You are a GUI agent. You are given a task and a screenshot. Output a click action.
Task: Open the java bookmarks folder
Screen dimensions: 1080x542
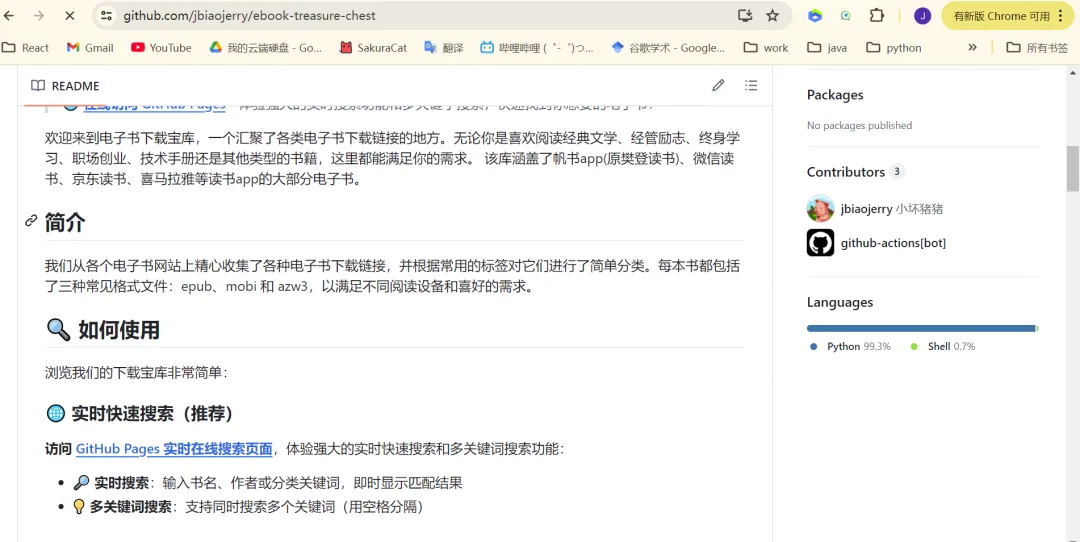coord(827,48)
